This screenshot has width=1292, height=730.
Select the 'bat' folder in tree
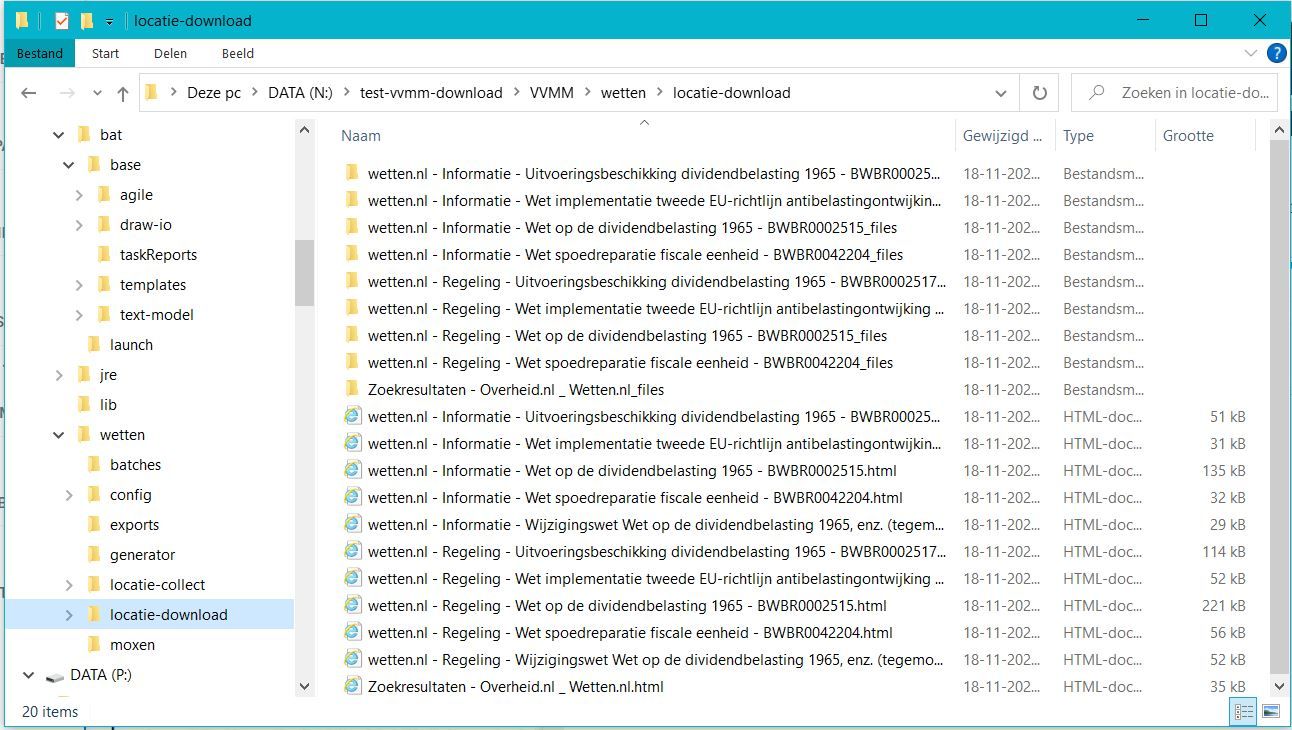pos(111,135)
